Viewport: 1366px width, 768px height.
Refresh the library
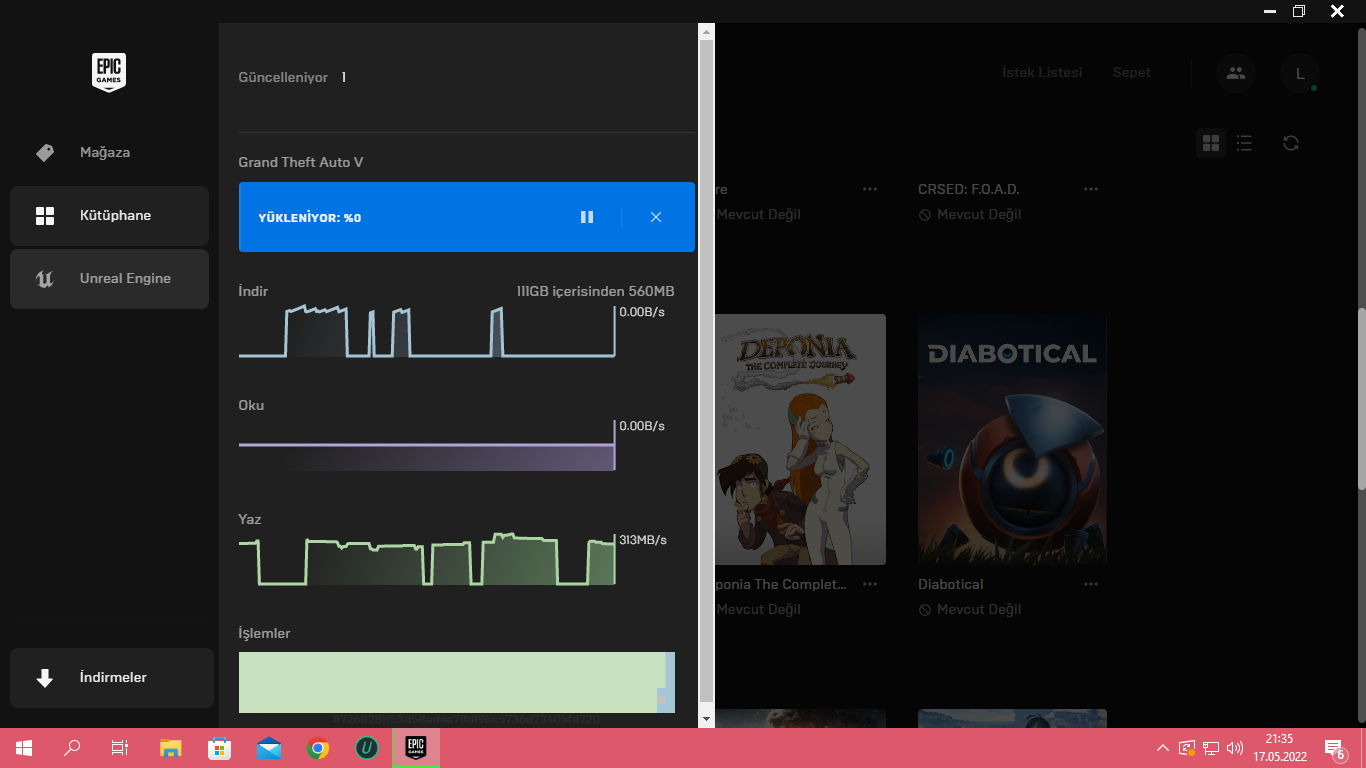[x=1291, y=143]
